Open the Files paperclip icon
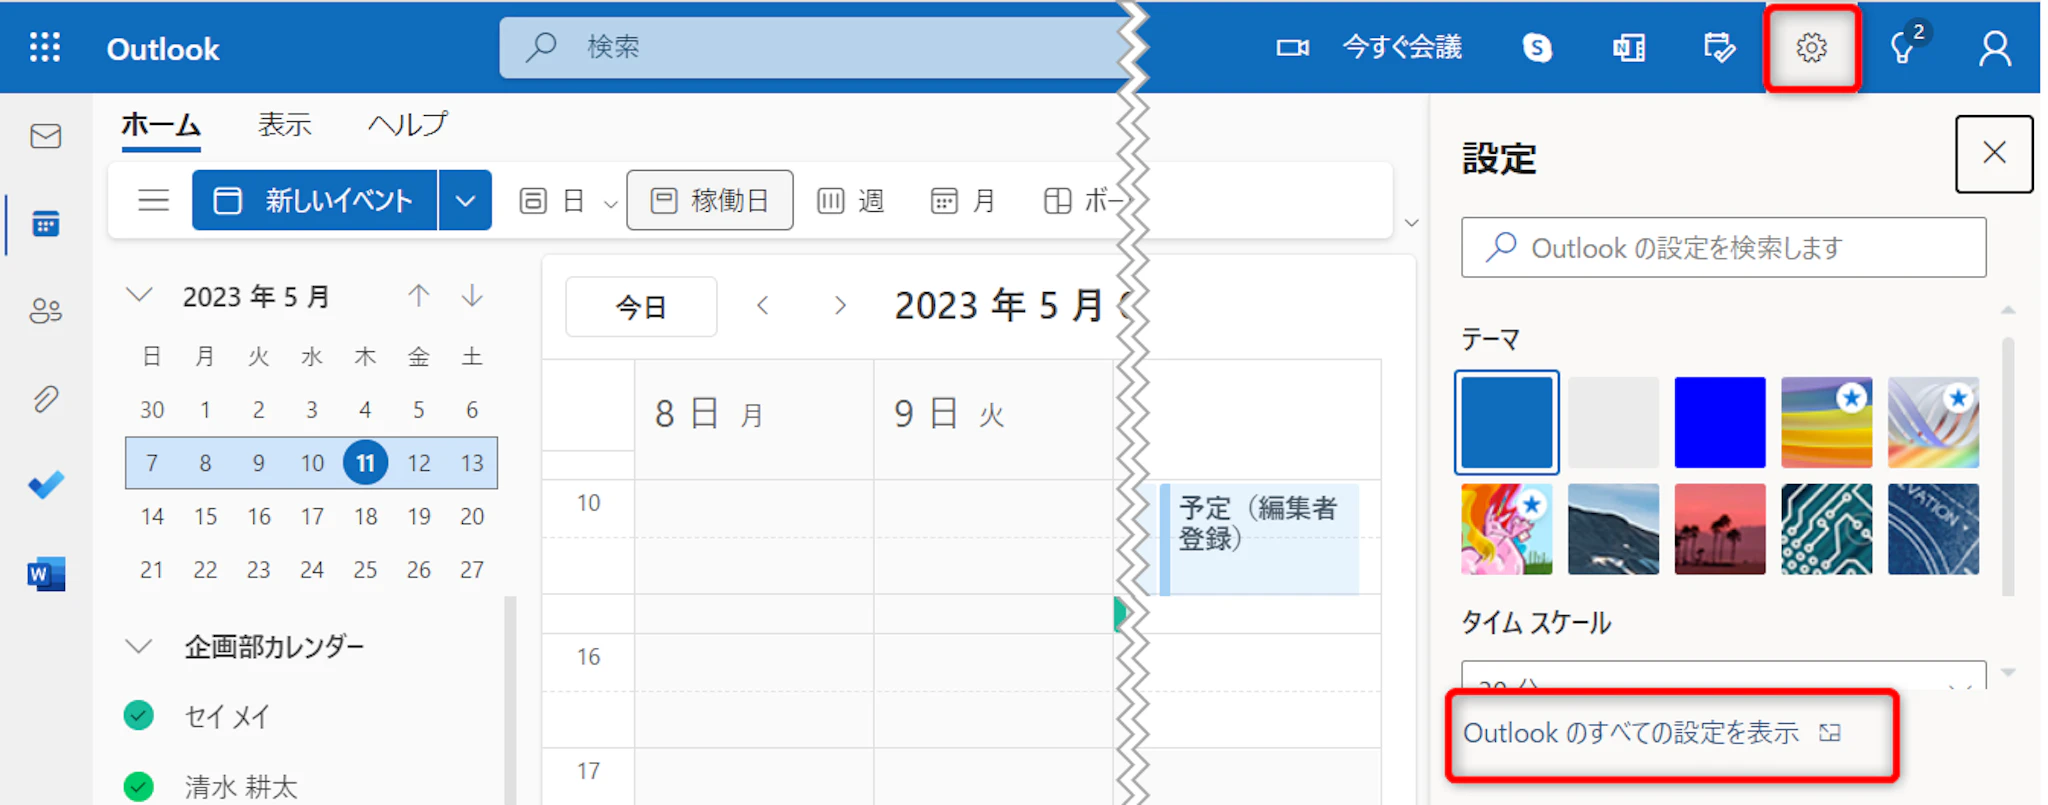This screenshot has width=2048, height=805. point(46,399)
